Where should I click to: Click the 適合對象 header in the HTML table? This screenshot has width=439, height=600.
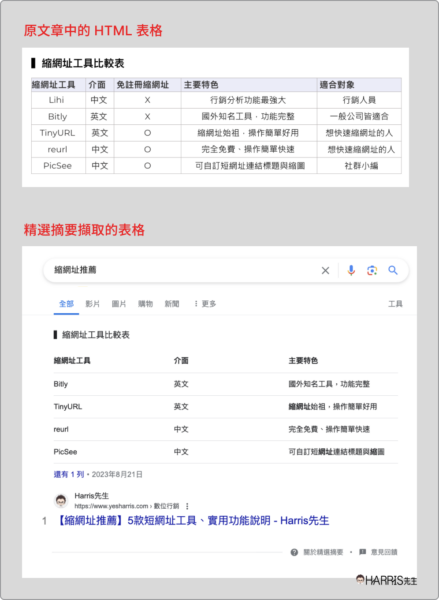tap(359, 85)
